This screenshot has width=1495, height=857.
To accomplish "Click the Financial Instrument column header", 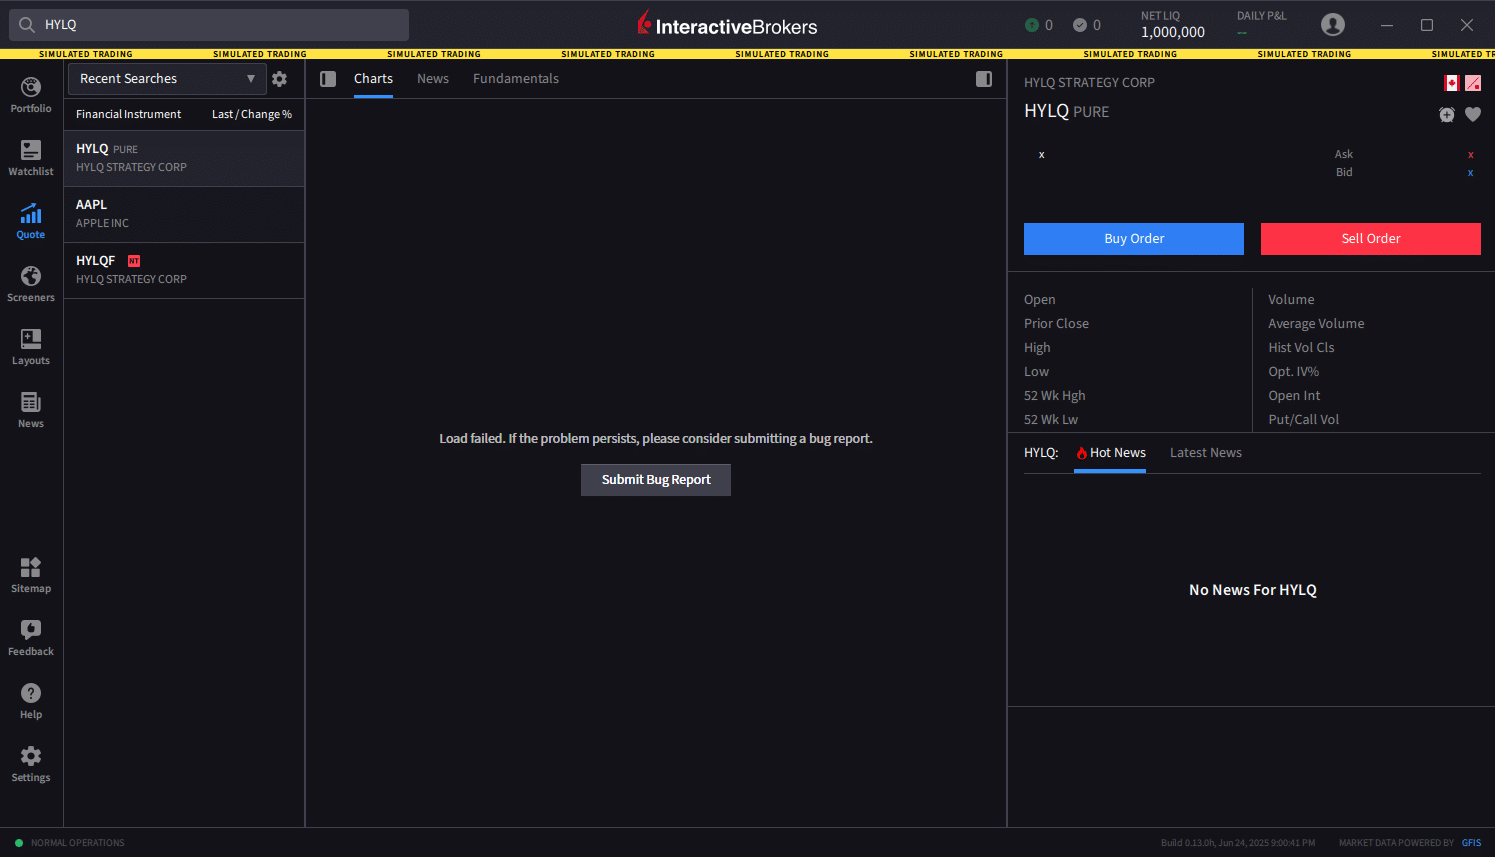I will coord(128,115).
